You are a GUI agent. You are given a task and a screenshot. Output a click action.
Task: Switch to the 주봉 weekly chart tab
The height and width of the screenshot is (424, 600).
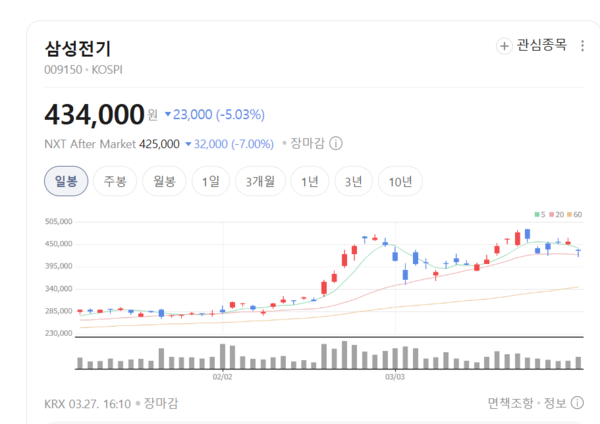click(x=115, y=181)
